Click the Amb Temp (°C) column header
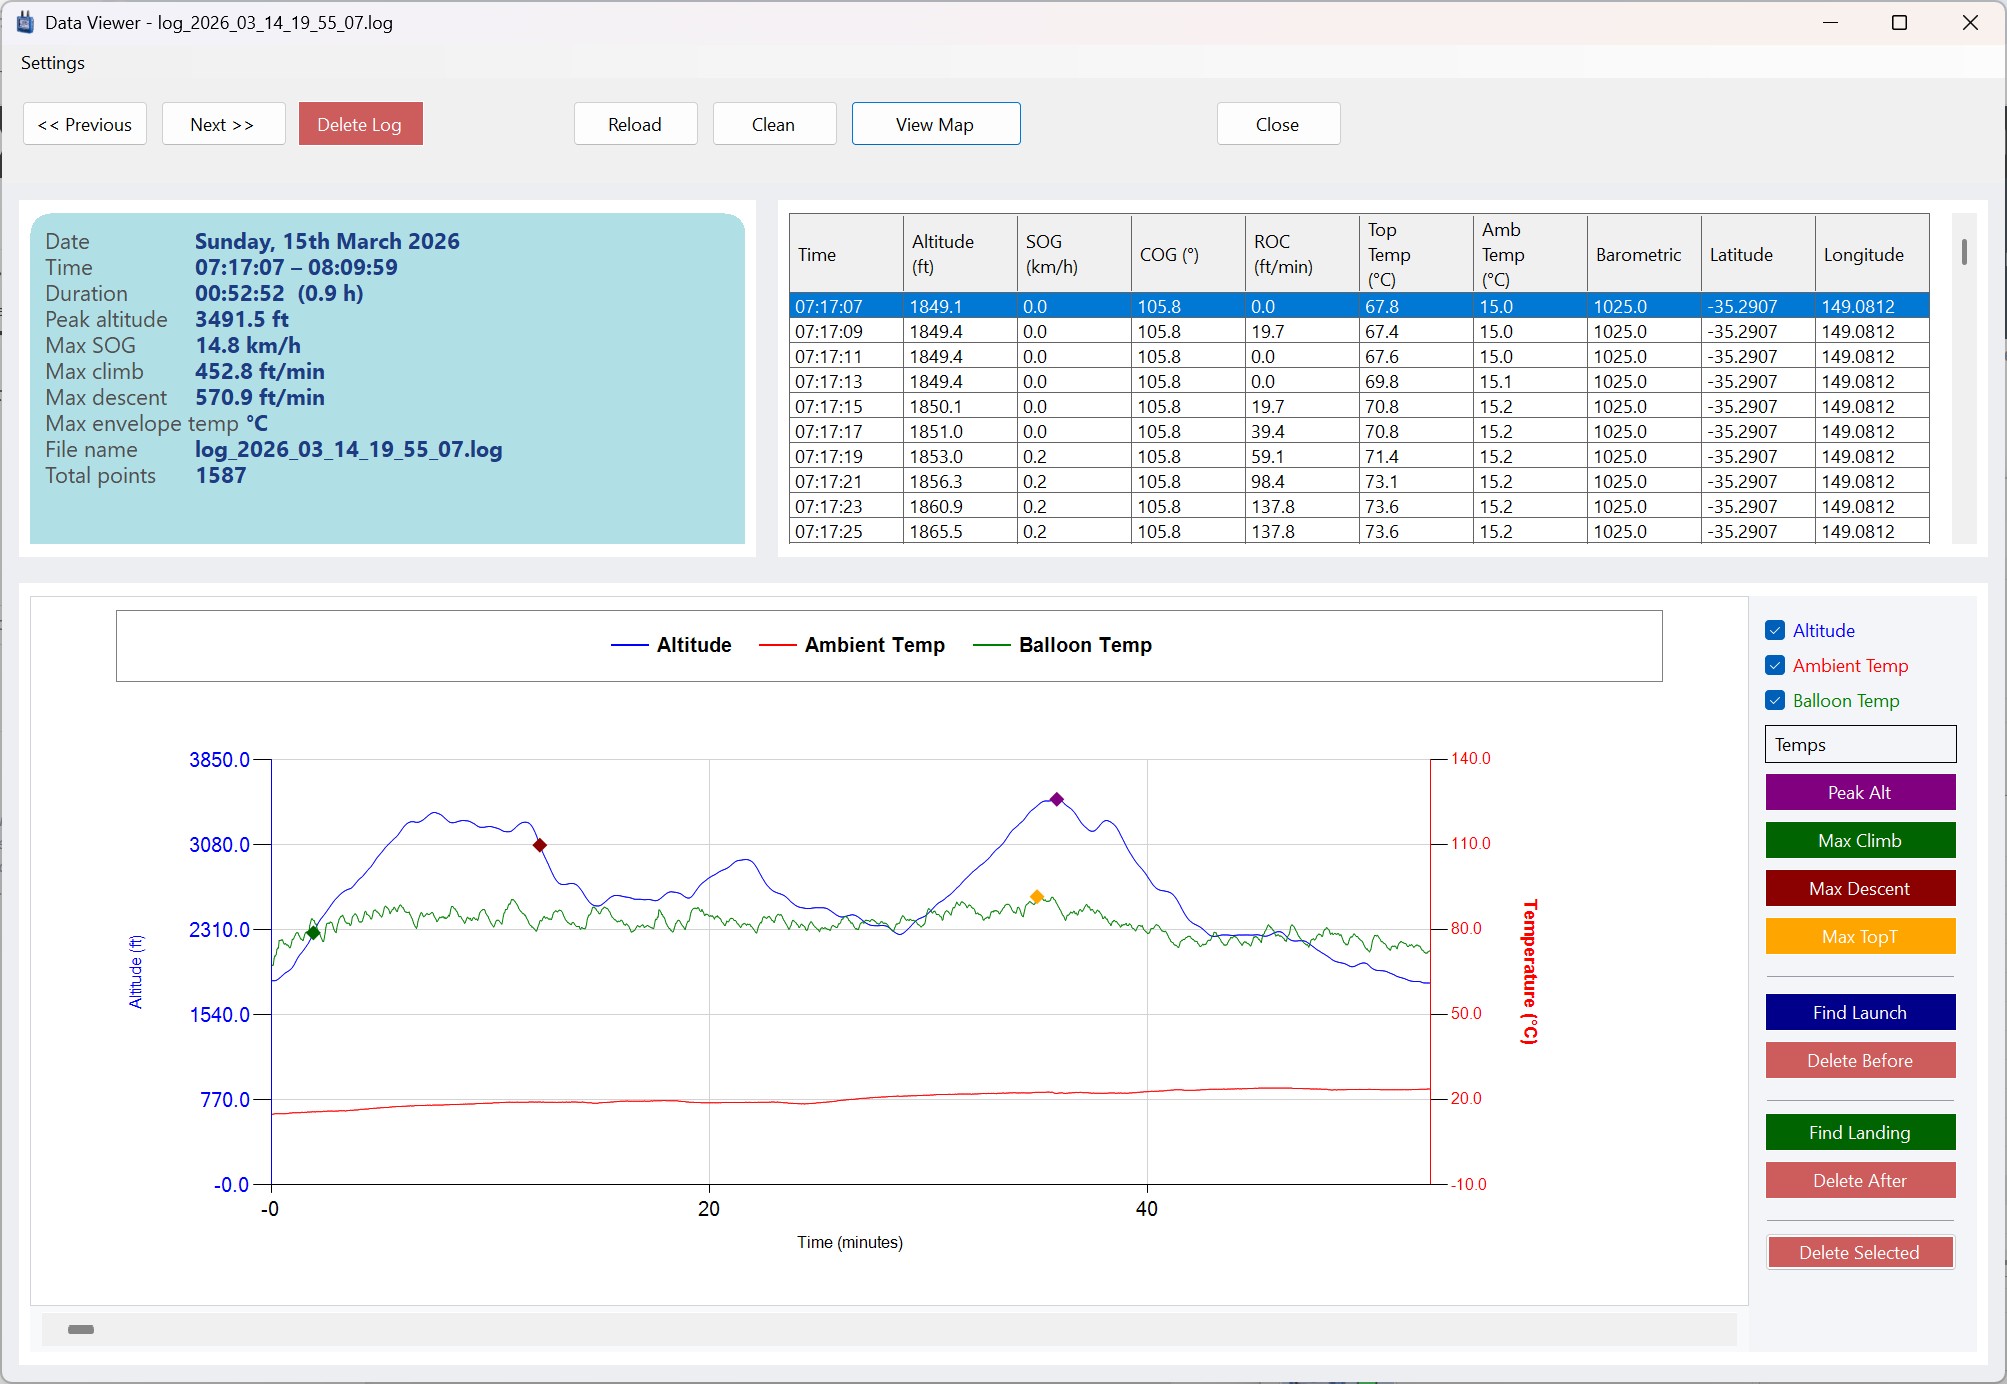This screenshot has height=1384, width=2007. (1530, 254)
